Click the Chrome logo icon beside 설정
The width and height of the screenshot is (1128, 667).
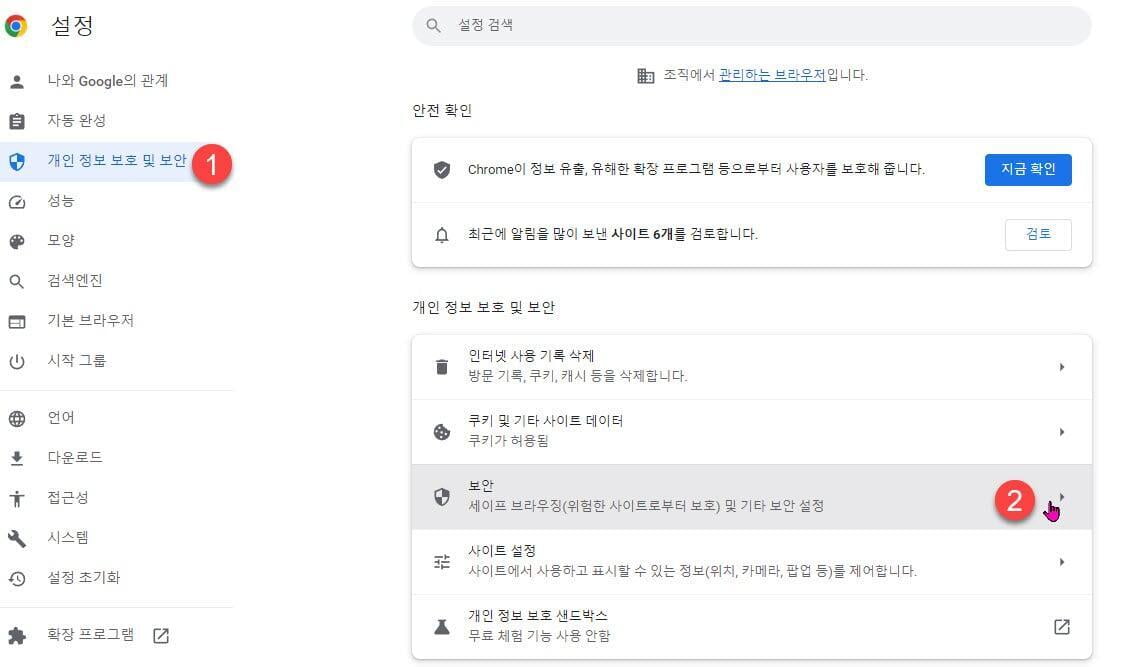pos(16,26)
